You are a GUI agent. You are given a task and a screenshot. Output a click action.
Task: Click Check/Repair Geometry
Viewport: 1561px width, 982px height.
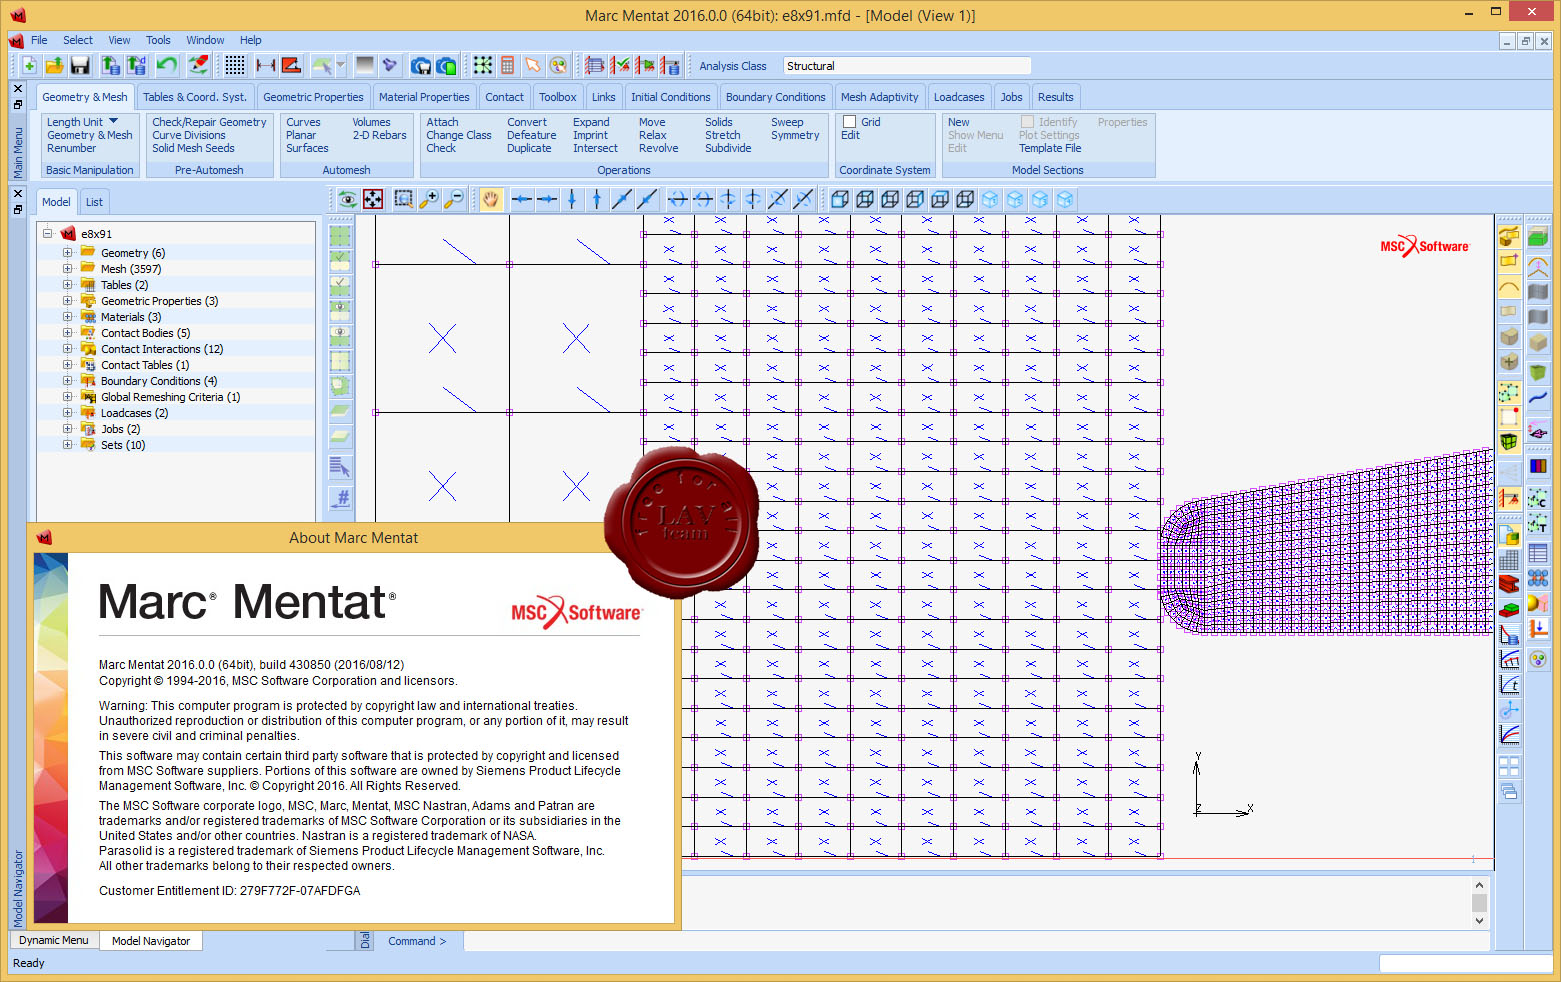(209, 122)
